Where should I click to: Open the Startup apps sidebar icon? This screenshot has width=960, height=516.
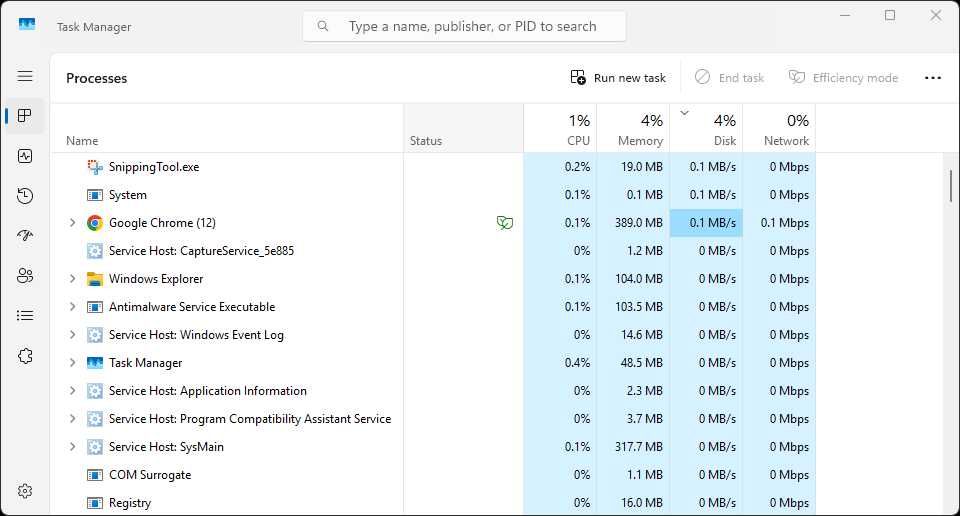pyautogui.click(x=25, y=236)
